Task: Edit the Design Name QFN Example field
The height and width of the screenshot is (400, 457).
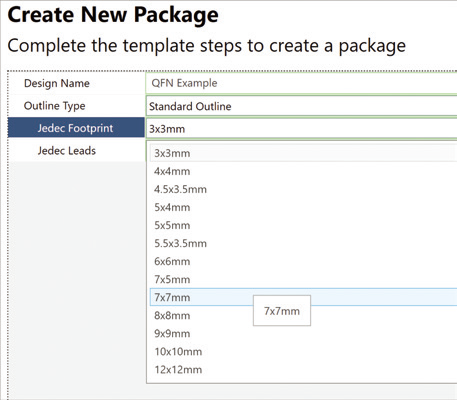Action: pos(301,83)
